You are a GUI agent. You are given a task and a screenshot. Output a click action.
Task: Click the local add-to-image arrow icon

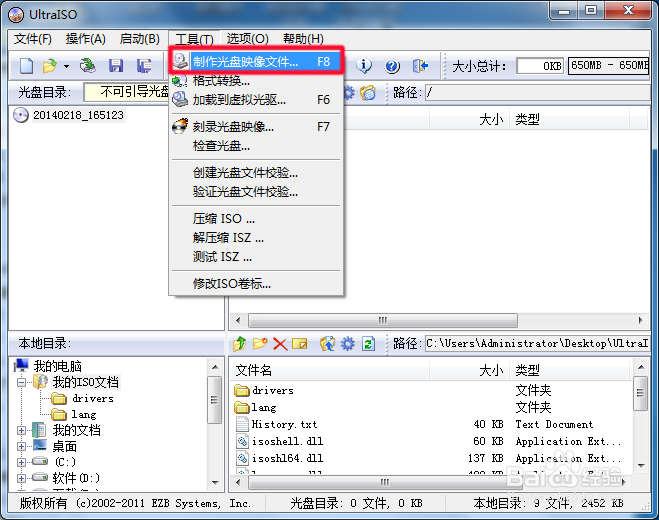327,344
